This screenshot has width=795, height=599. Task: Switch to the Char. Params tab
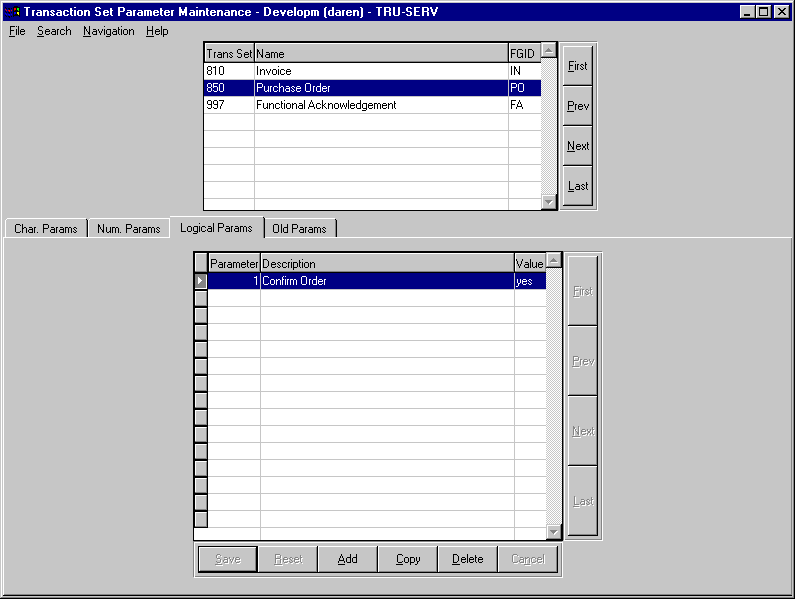pyautogui.click(x=46, y=229)
